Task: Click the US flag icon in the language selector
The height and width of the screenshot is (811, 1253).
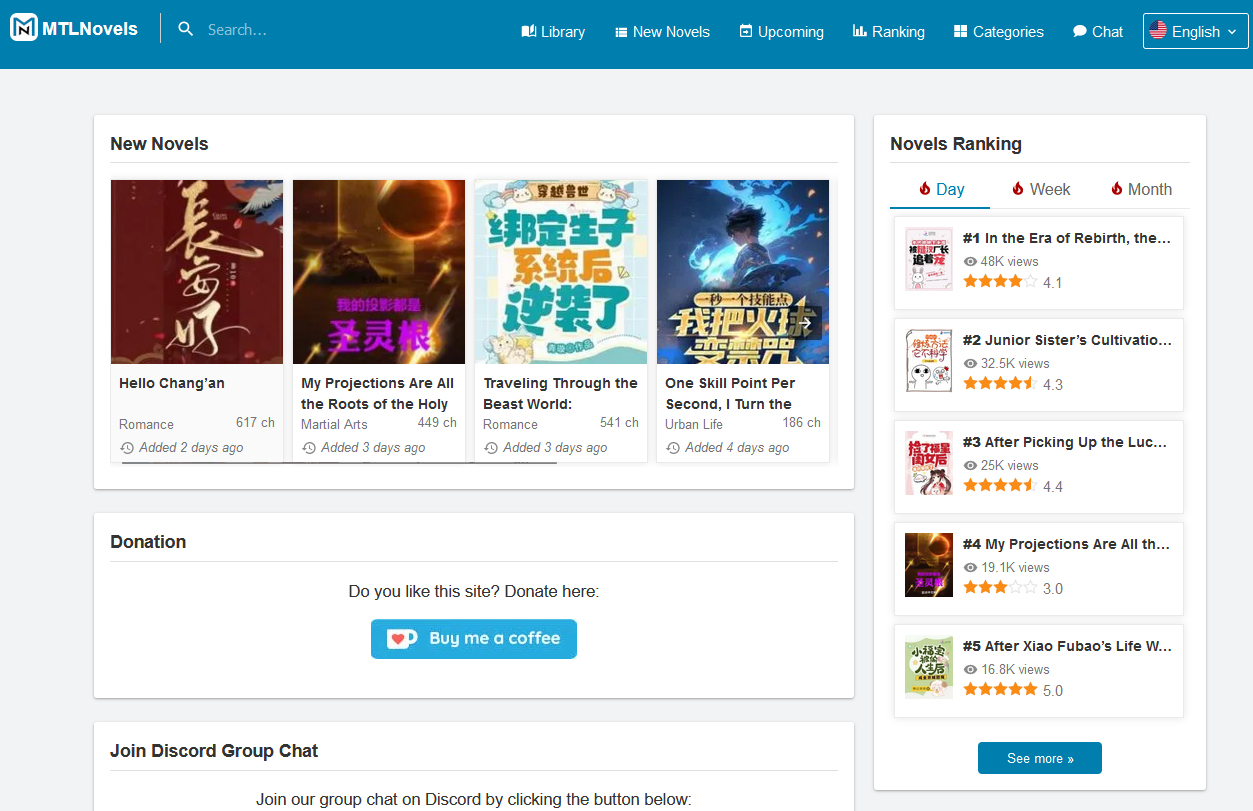Action: [1159, 30]
